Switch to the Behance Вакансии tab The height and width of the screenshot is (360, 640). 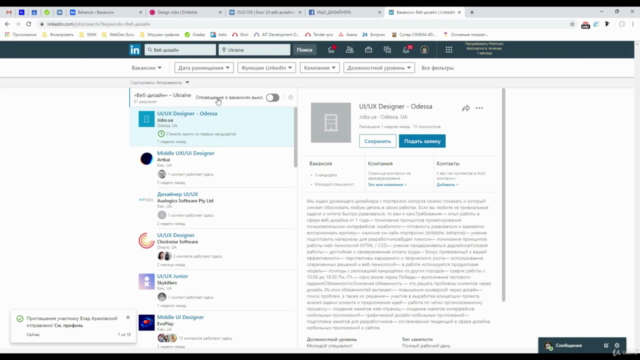pos(105,12)
